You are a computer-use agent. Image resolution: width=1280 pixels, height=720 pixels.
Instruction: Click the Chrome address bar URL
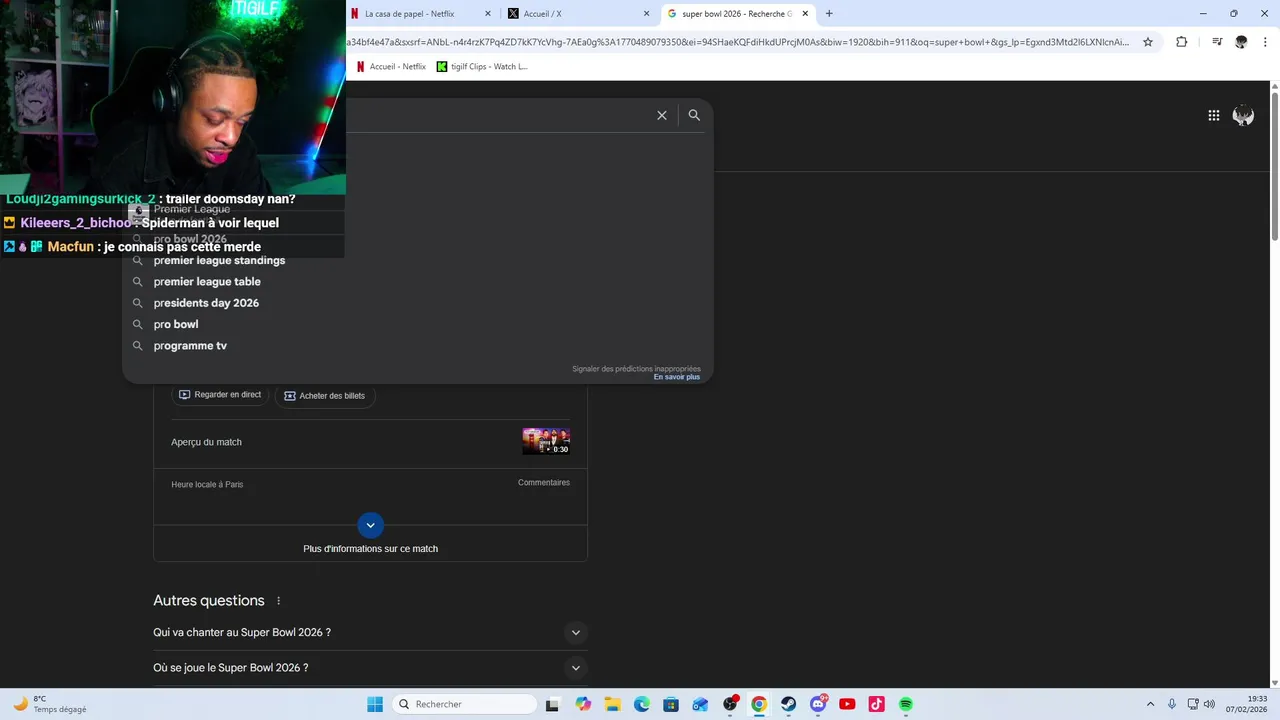coord(737,42)
